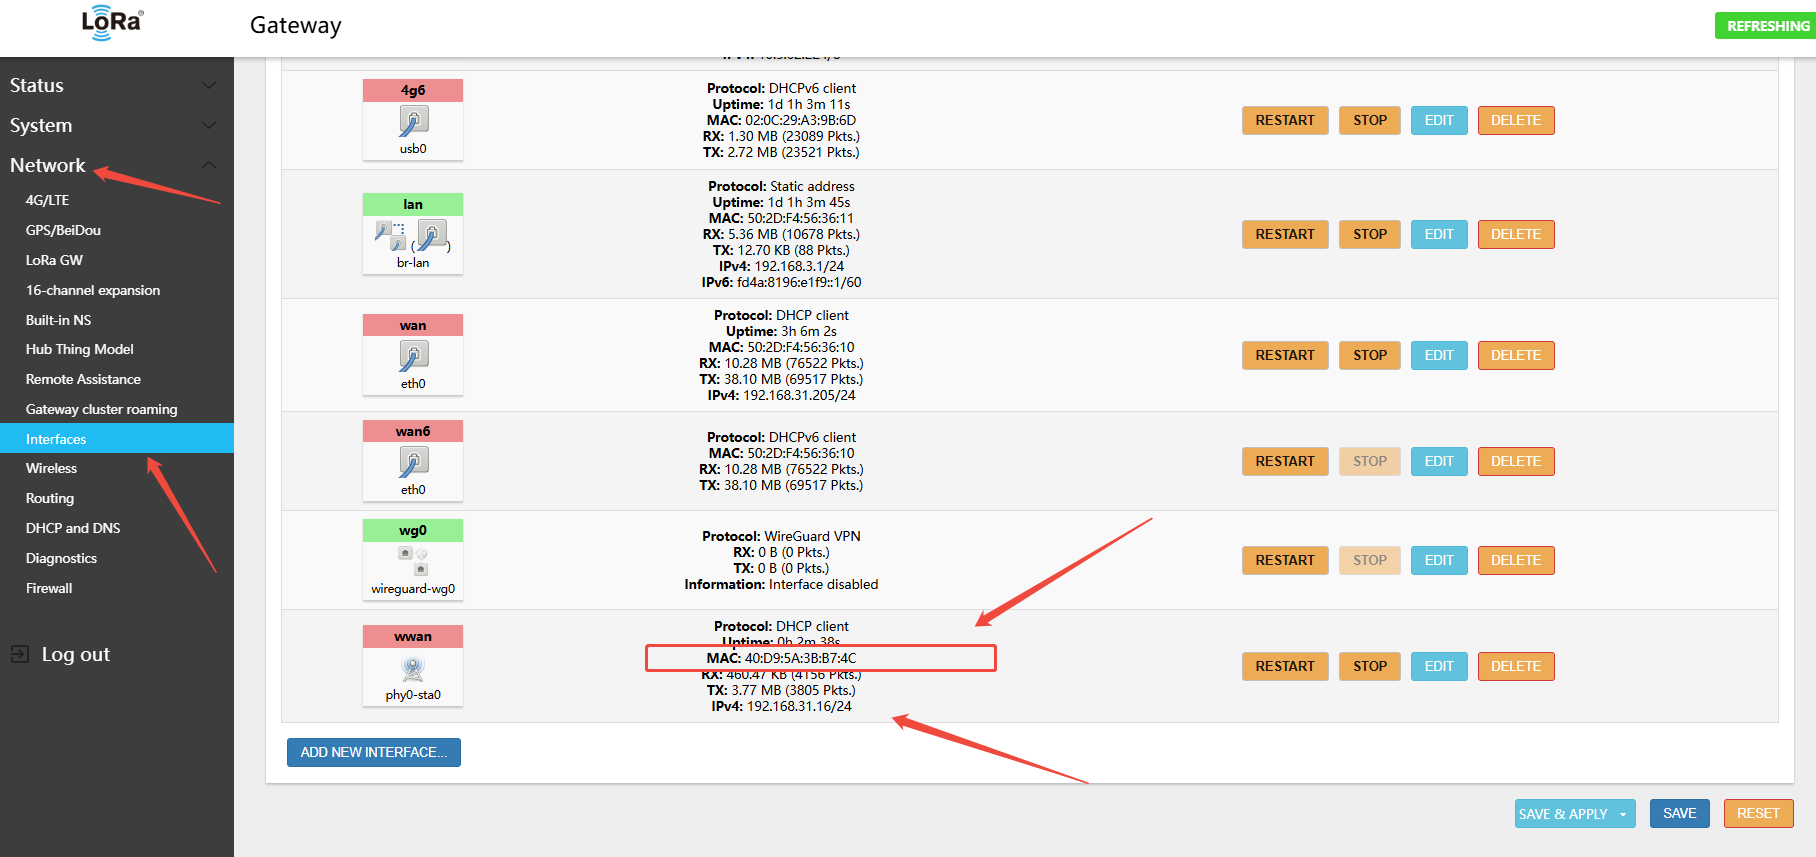Click Add New Interface button
Image resolution: width=1816 pixels, height=857 pixels.
(373, 752)
